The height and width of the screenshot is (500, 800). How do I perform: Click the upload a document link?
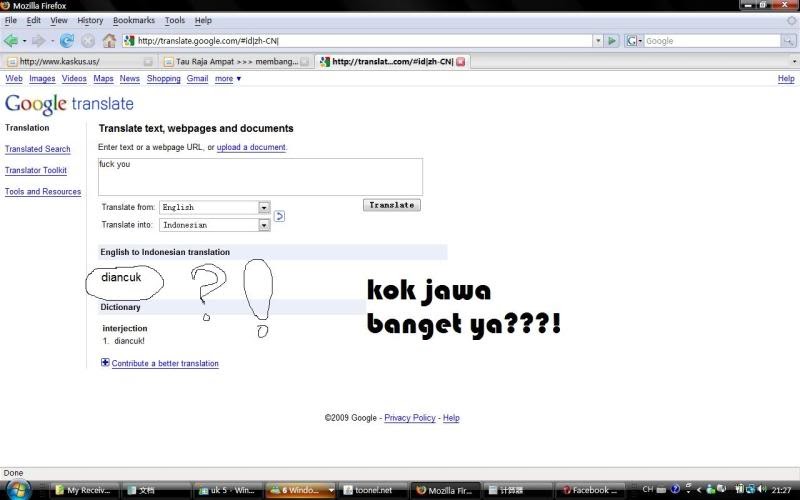click(251, 147)
